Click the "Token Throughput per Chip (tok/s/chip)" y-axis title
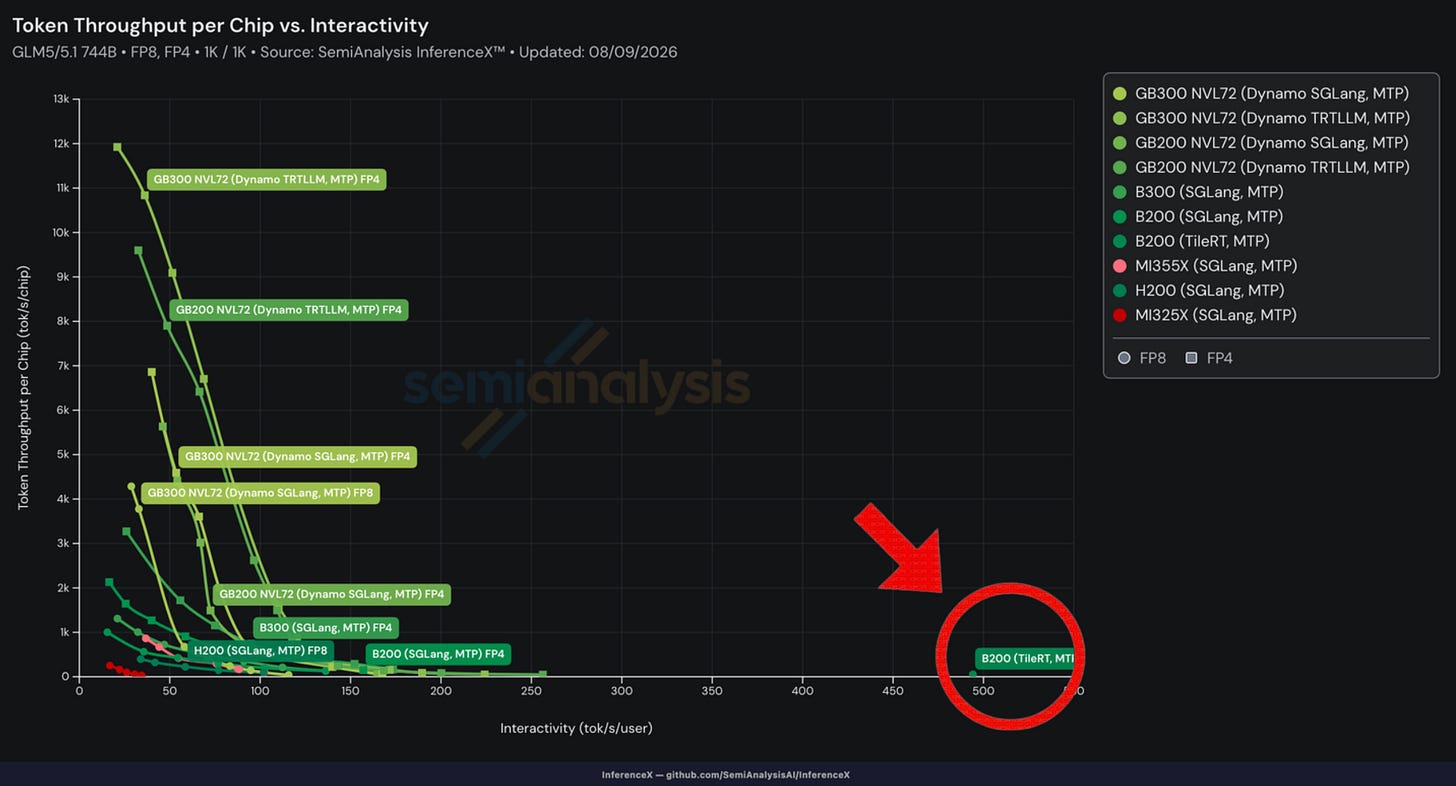 [24, 388]
